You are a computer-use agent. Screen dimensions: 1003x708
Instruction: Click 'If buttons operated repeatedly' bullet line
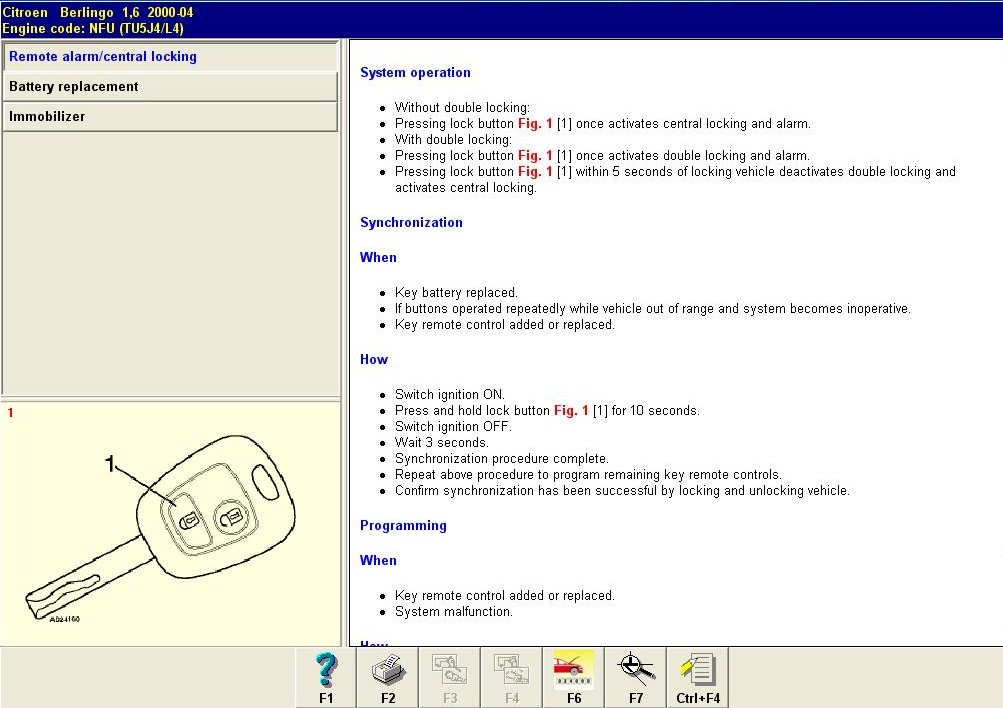(x=652, y=309)
